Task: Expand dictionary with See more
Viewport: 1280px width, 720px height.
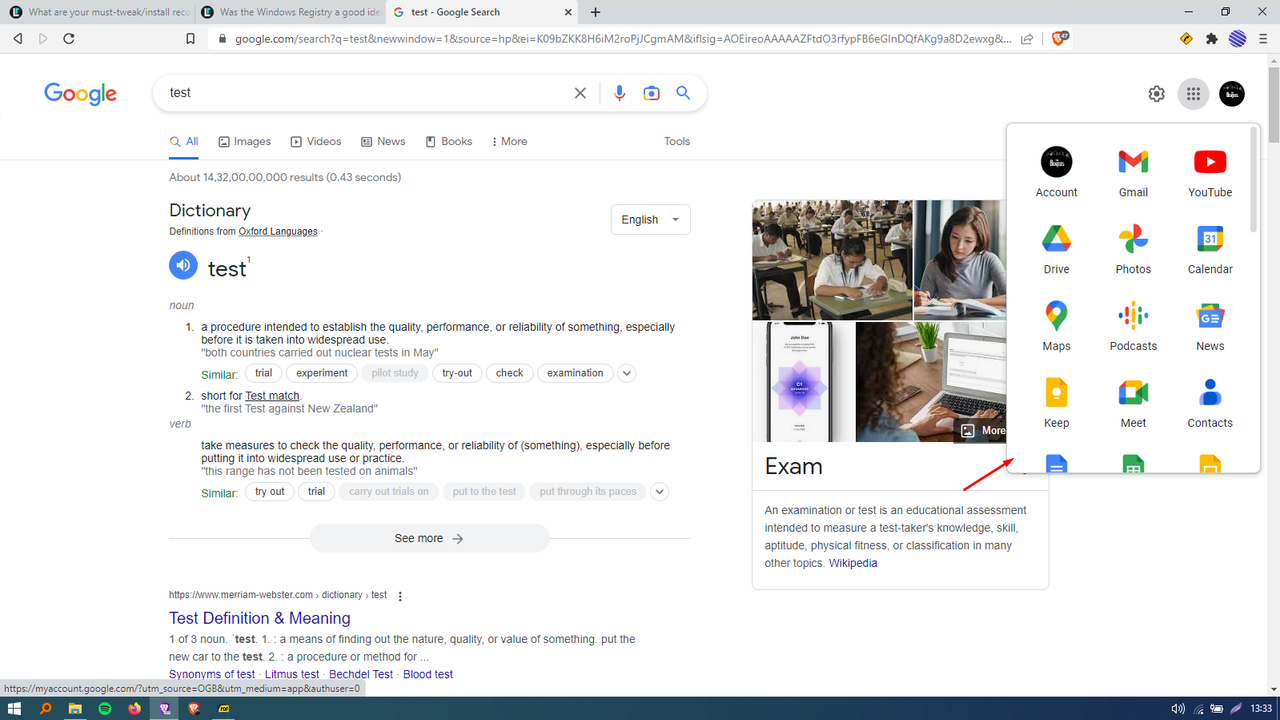Action: 430,538
